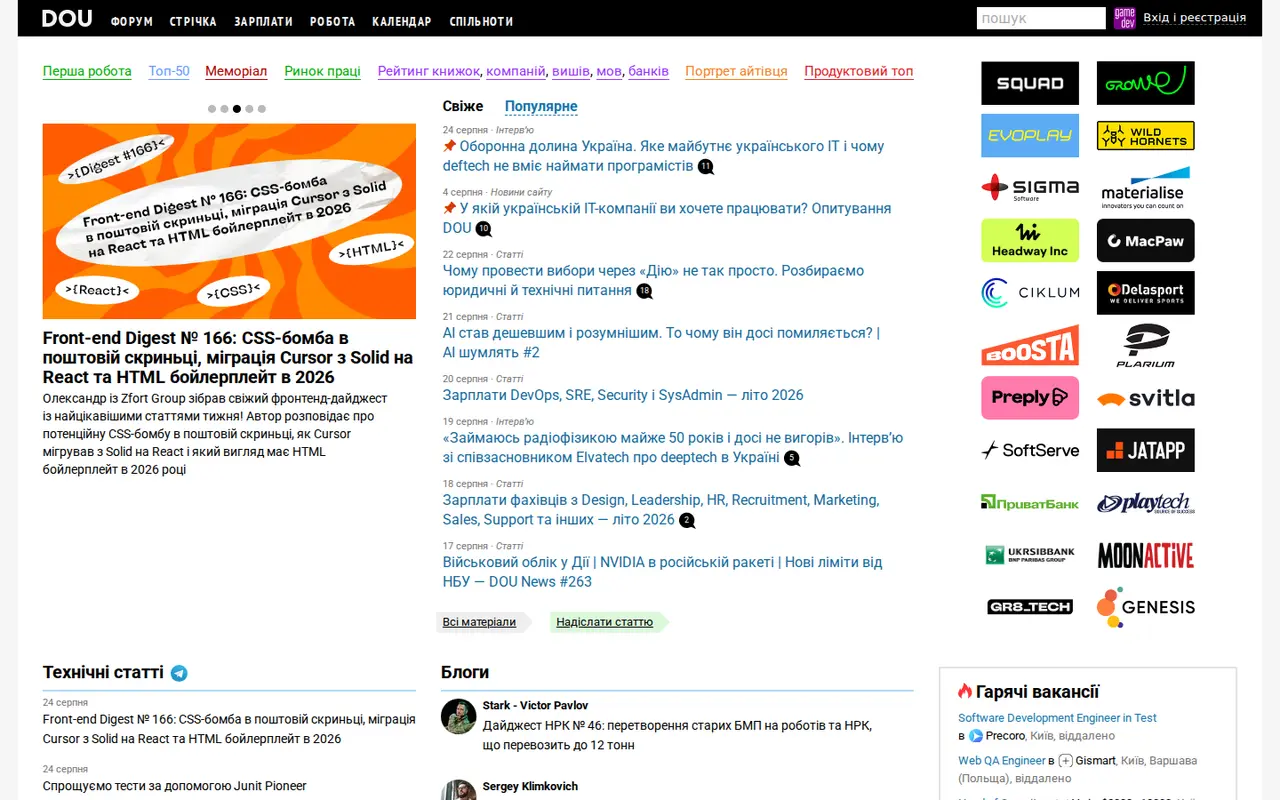Screen dimensions: 1280x800
Task: Click the Всі матеріали button
Action: click(x=480, y=622)
